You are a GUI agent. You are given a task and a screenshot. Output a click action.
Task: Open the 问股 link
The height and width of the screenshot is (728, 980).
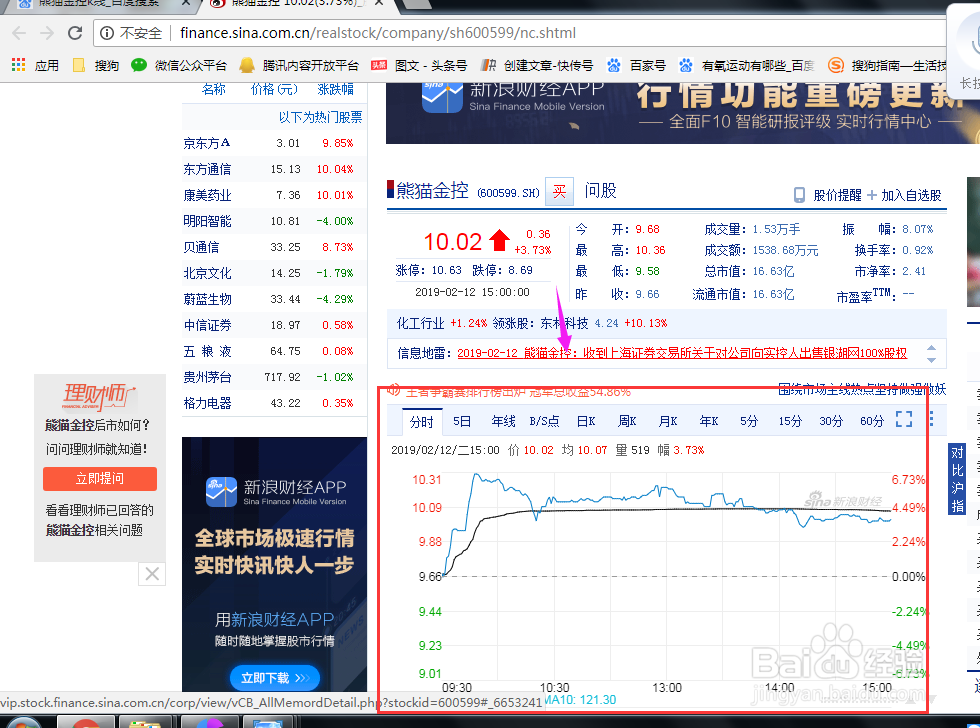(x=600, y=190)
